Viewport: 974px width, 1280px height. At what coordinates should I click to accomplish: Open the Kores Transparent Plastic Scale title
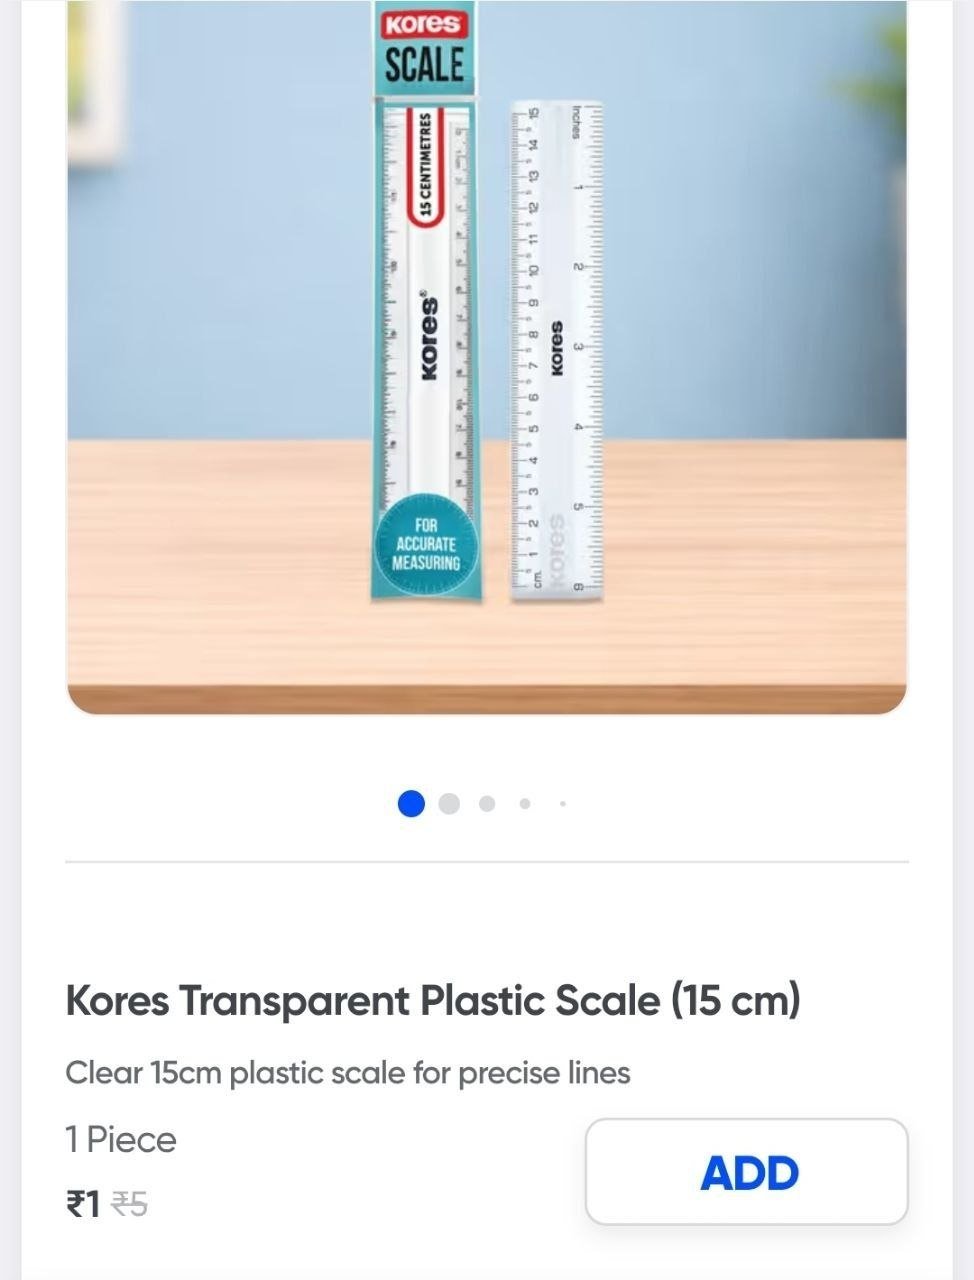[x=433, y=1000]
